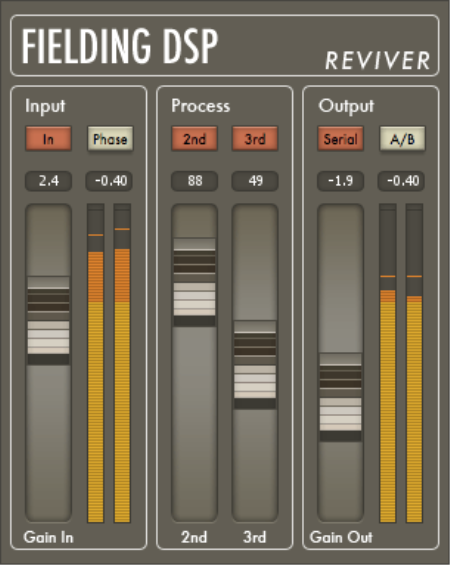The image size is (450, 565).
Task: Click the 3rd label below the slider
Action: click(255, 537)
